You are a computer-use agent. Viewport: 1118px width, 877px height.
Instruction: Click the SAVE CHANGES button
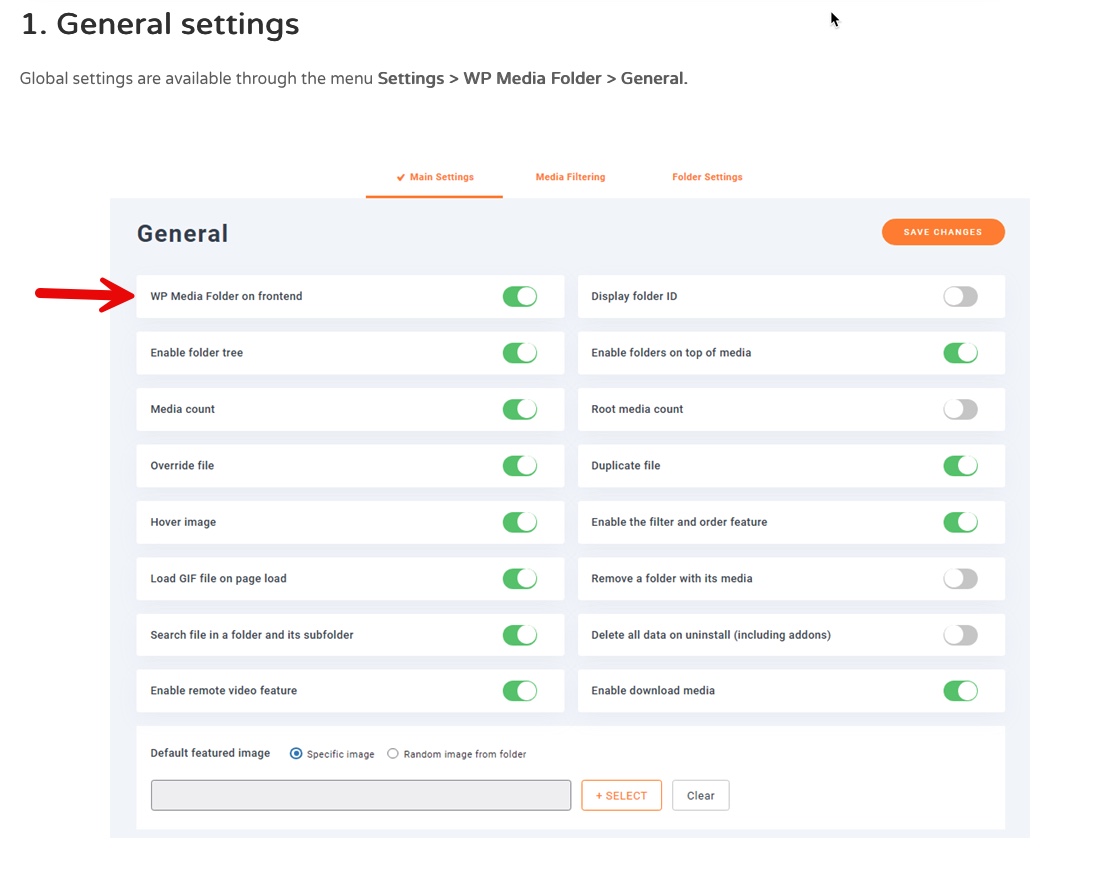click(943, 232)
